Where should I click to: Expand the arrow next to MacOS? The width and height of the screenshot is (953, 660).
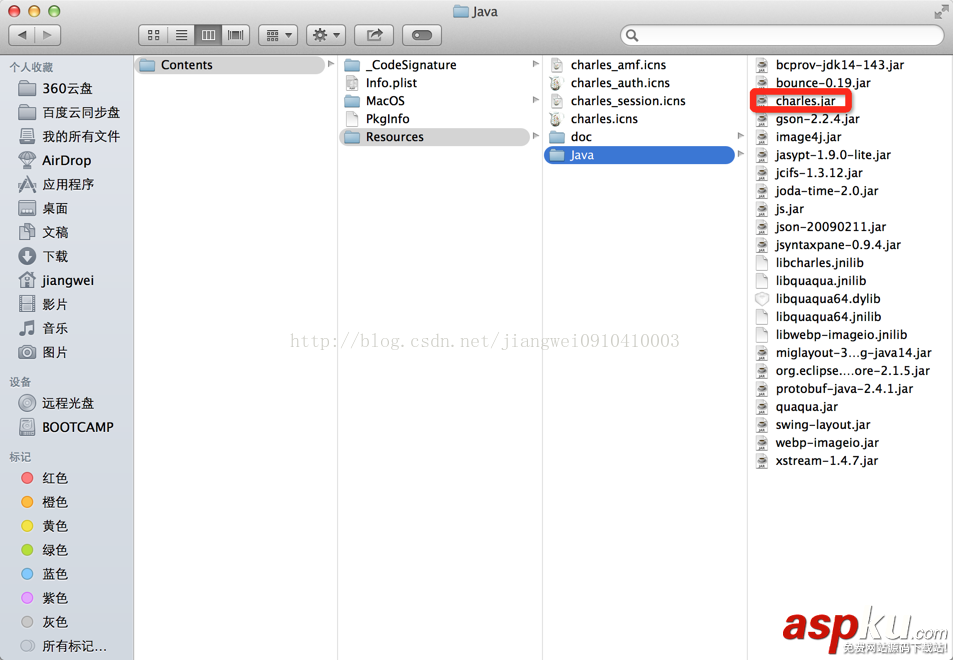(535, 100)
